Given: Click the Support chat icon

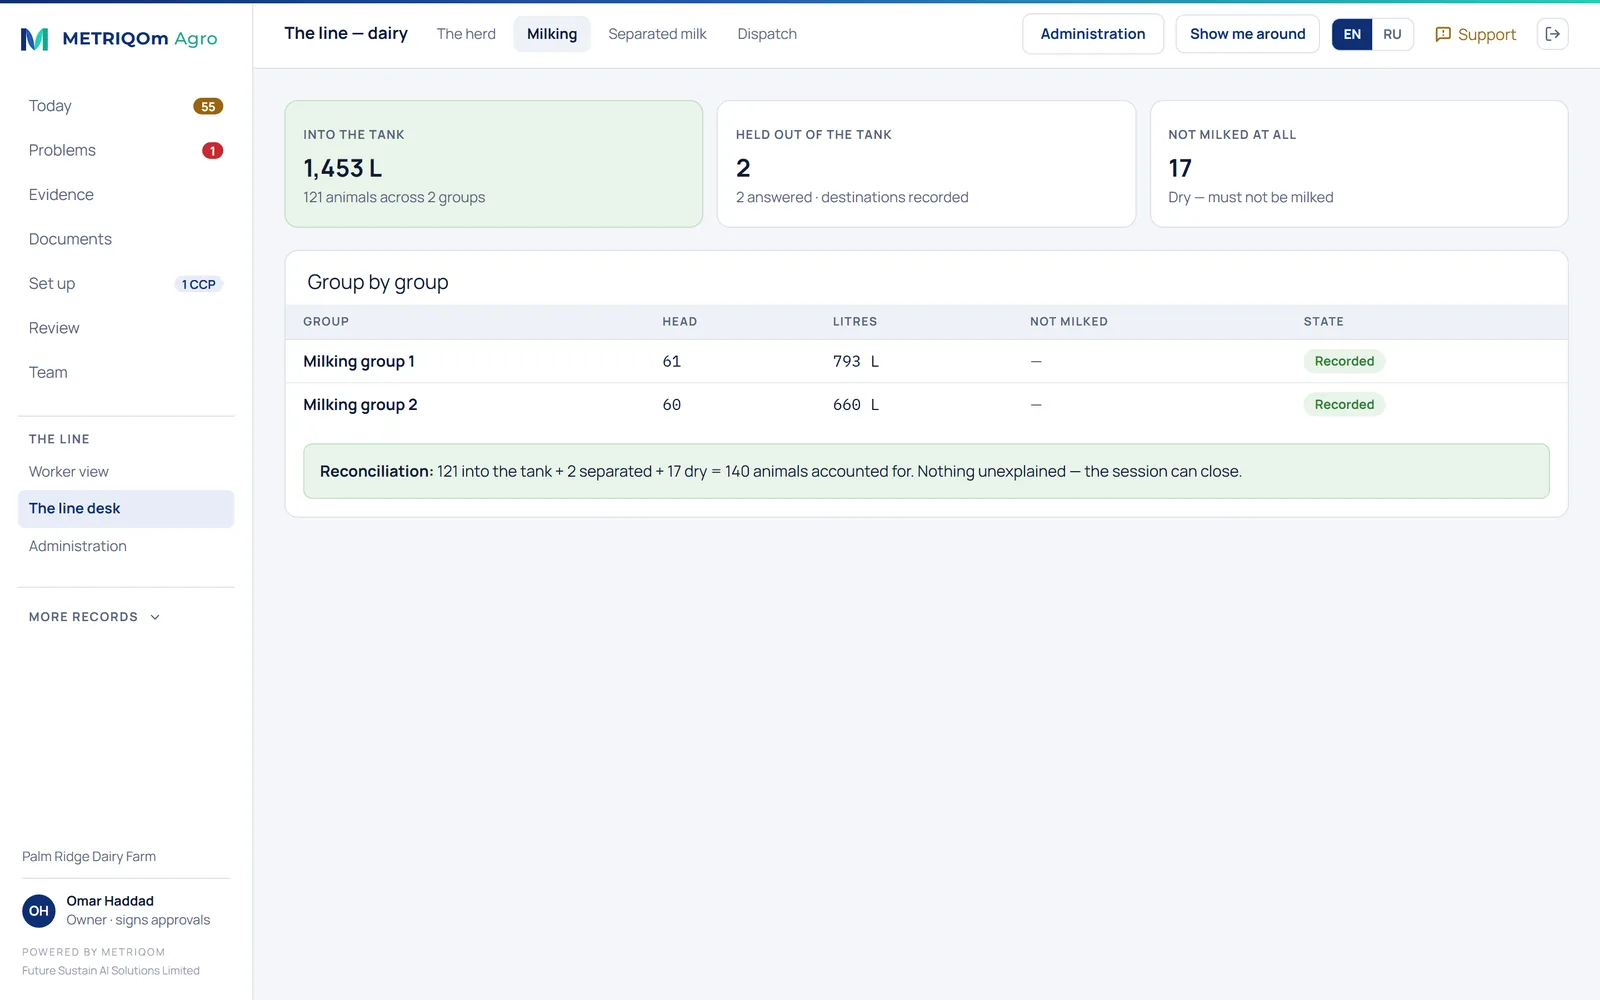Looking at the screenshot, I should (1443, 34).
